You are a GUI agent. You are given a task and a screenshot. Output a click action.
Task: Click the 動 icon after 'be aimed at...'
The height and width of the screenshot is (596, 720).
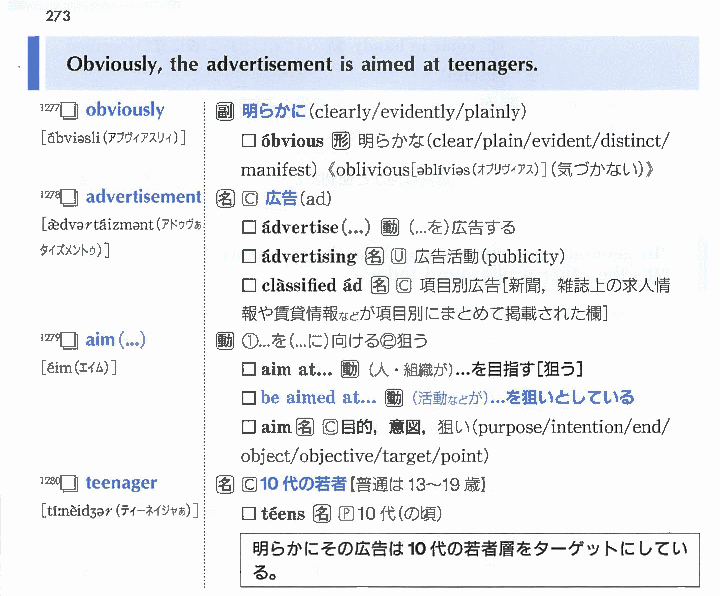coord(393,398)
